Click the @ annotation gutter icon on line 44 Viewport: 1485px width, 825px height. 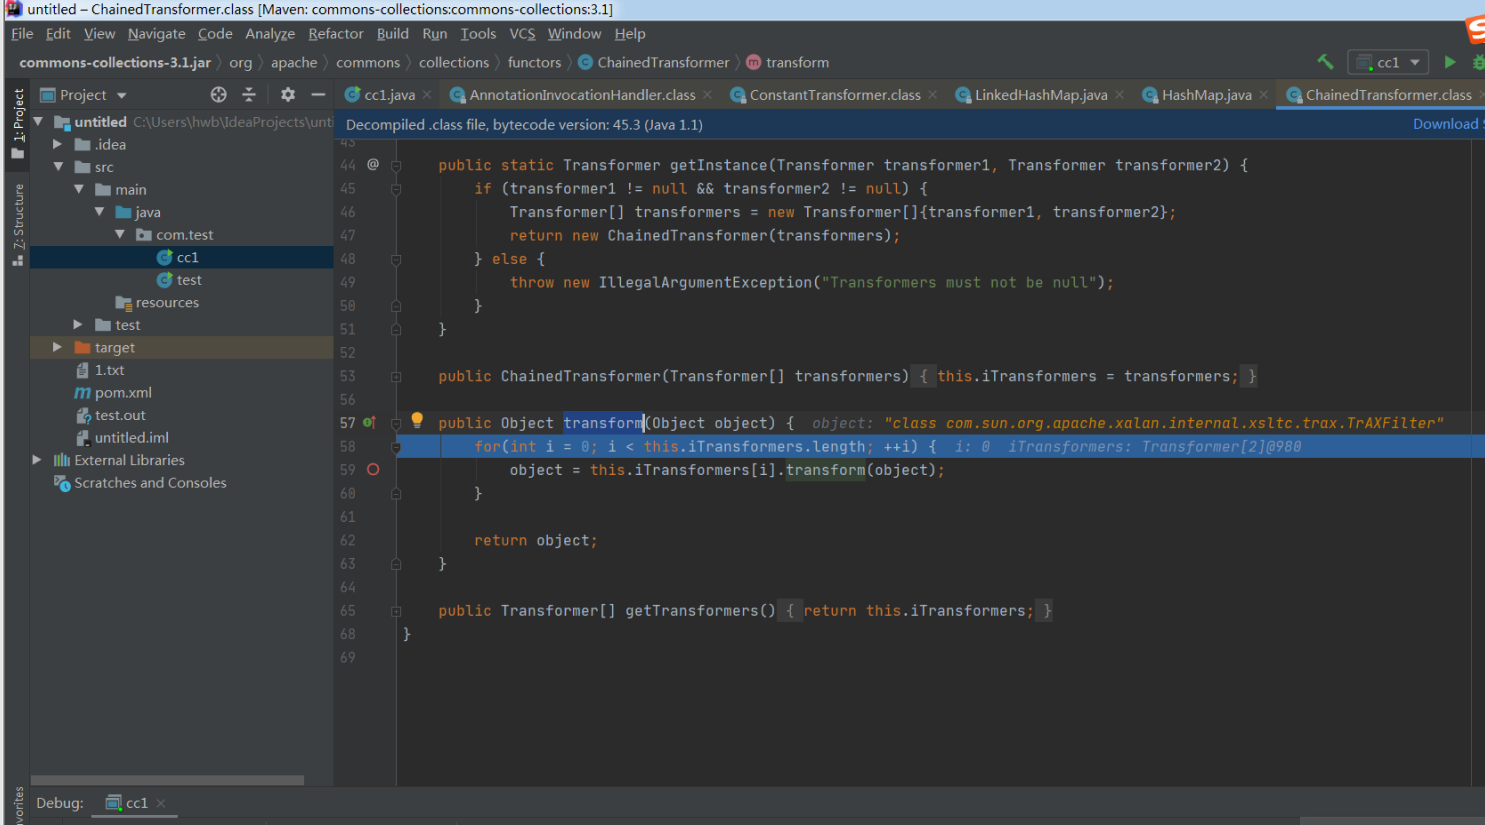(x=373, y=164)
